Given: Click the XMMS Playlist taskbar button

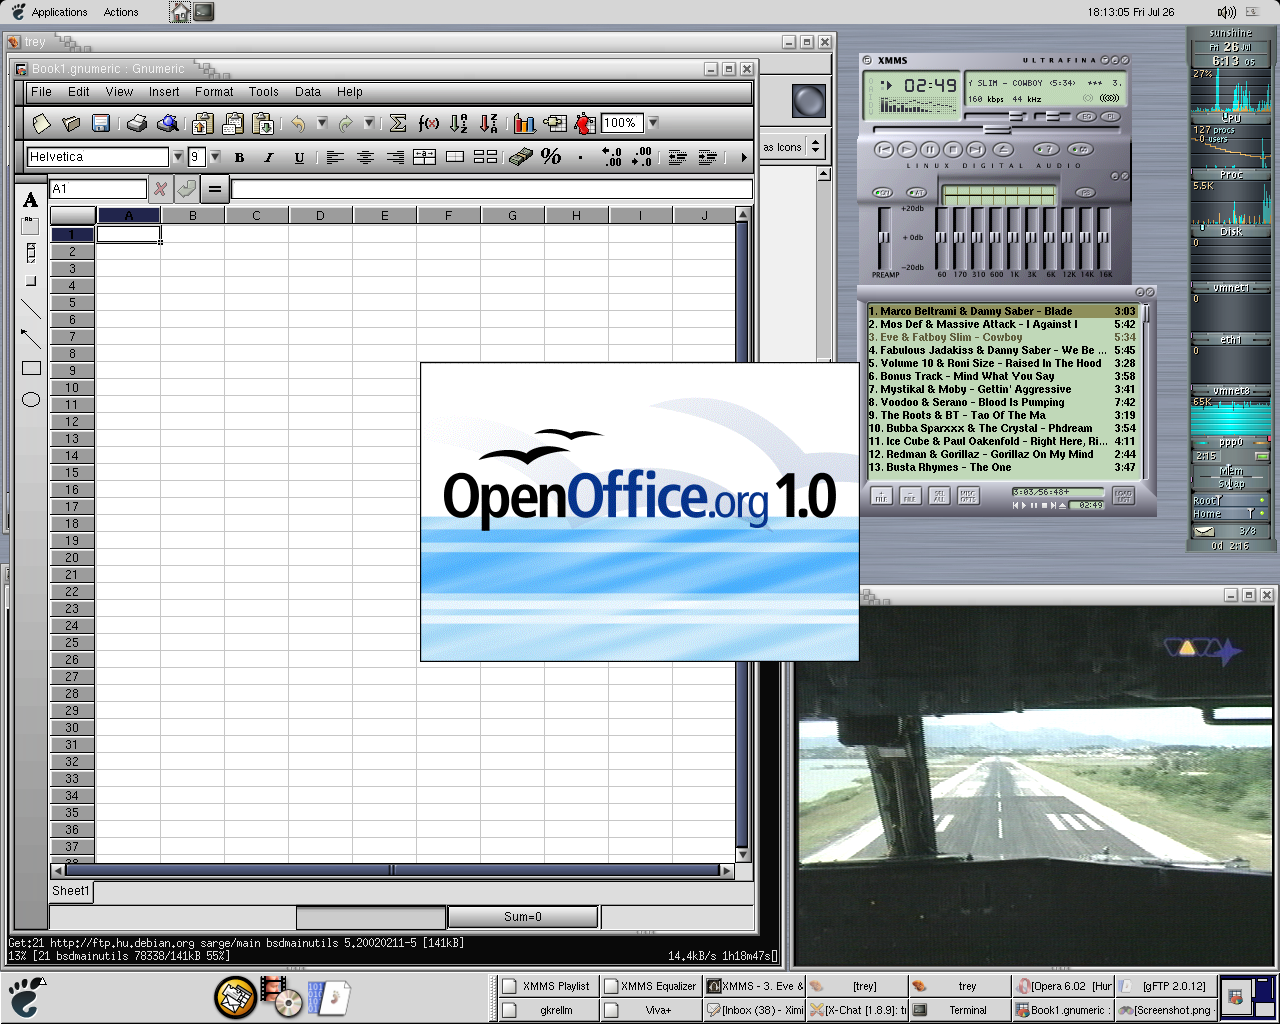Looking at the screenshot, I should pyautogui.click(x=548, y=986).
